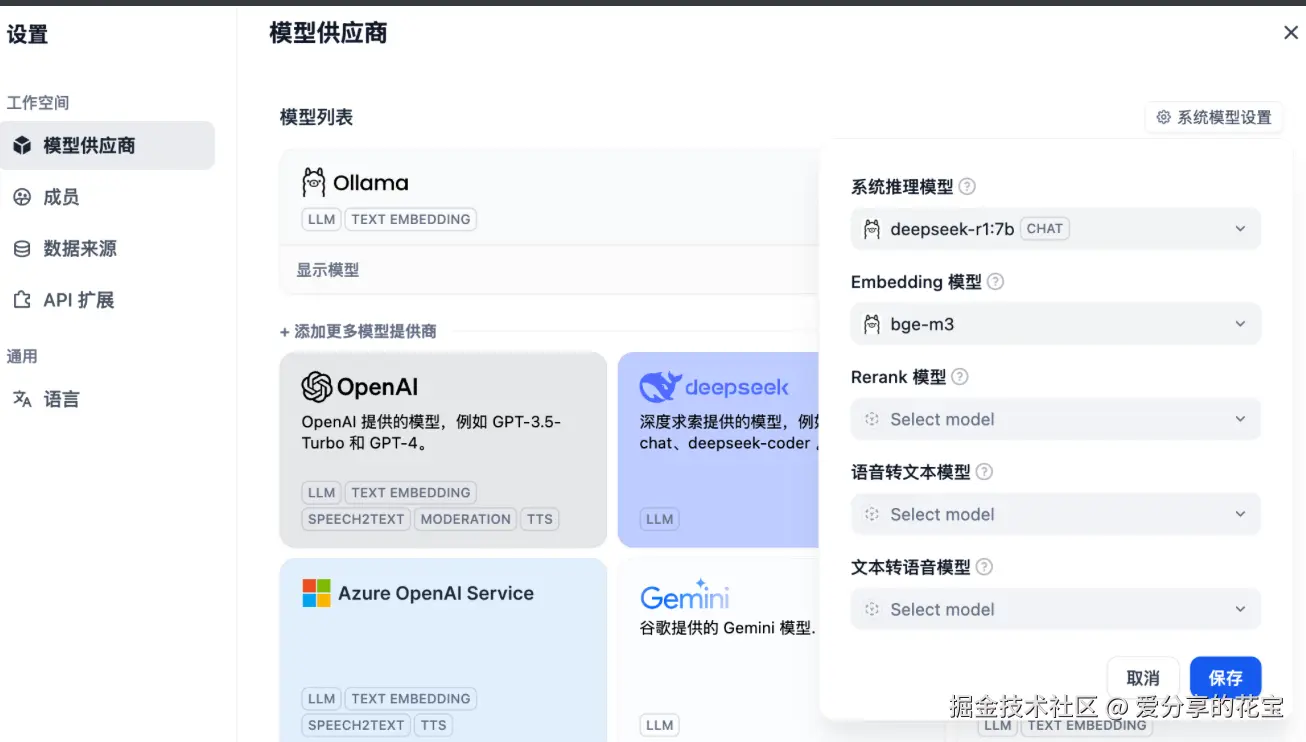The height and width of the screenshot is (742, 1306).
Task: Click the deepseek whale logo
Action: tap(660, 387)
